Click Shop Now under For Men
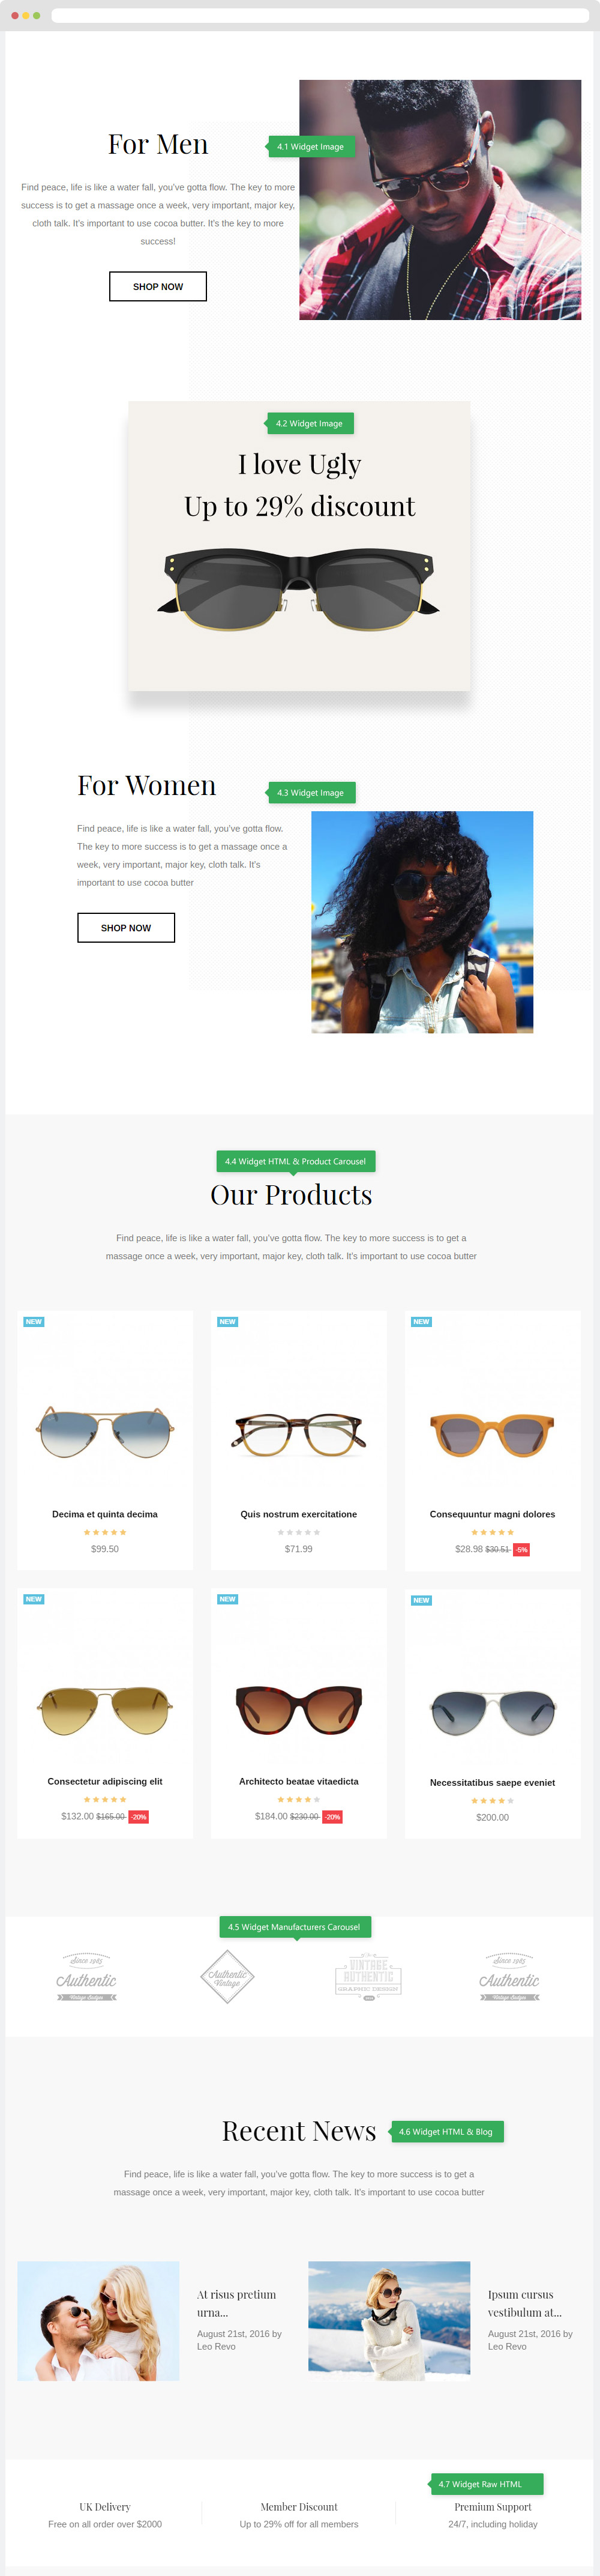This screenshot has height=2576, width=600. [158, 286]
